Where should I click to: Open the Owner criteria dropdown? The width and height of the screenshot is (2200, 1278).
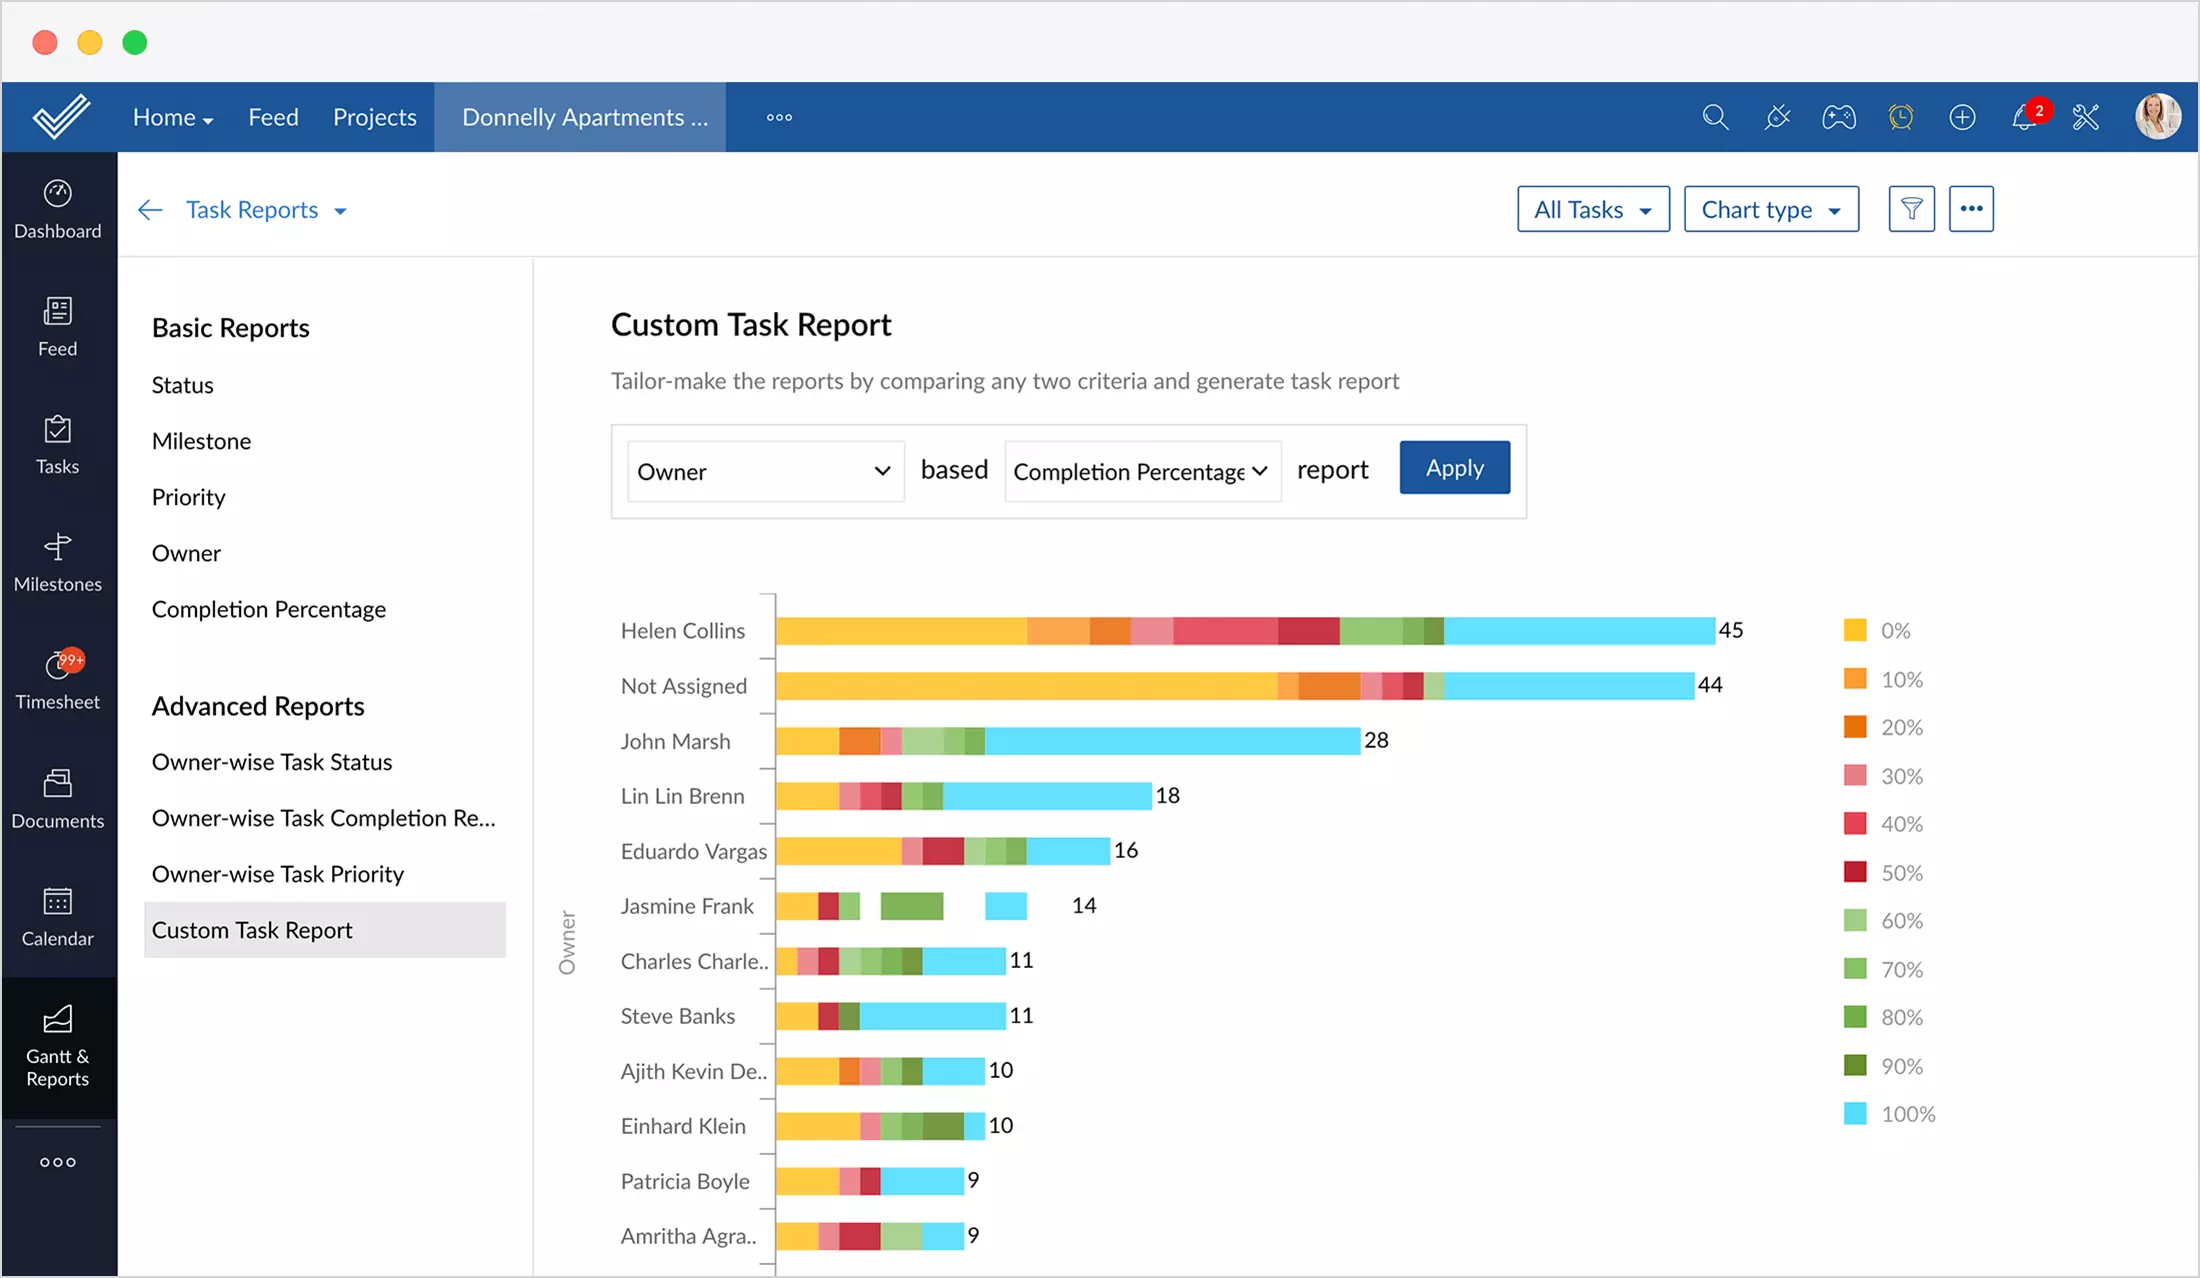click(765, 471)
